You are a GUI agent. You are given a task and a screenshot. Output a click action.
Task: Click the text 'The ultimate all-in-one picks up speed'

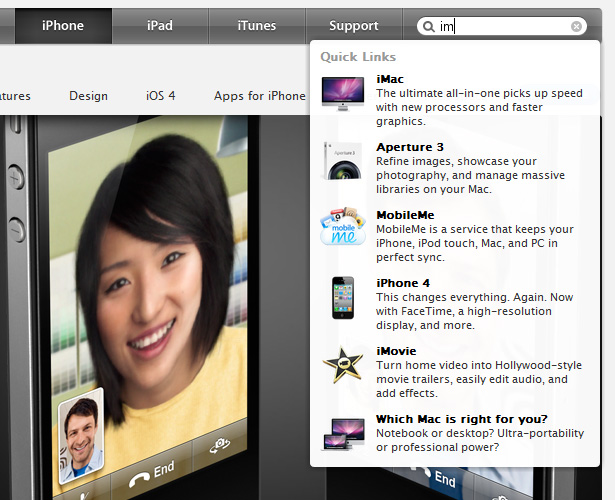pos(479,93)
